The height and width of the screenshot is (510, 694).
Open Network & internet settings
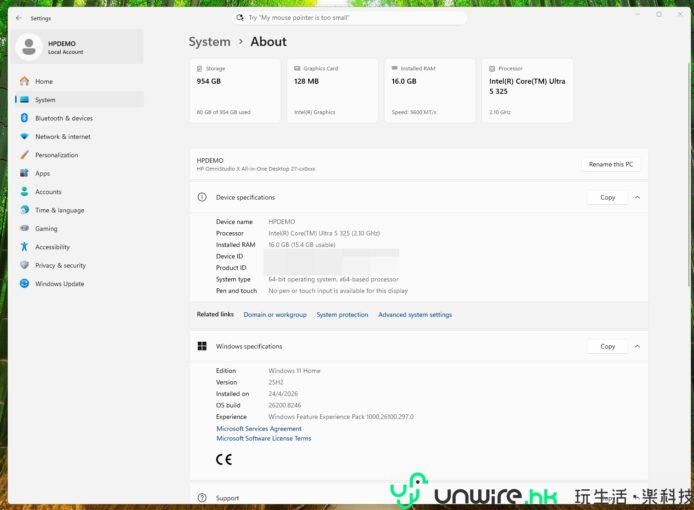pos(79,137)
